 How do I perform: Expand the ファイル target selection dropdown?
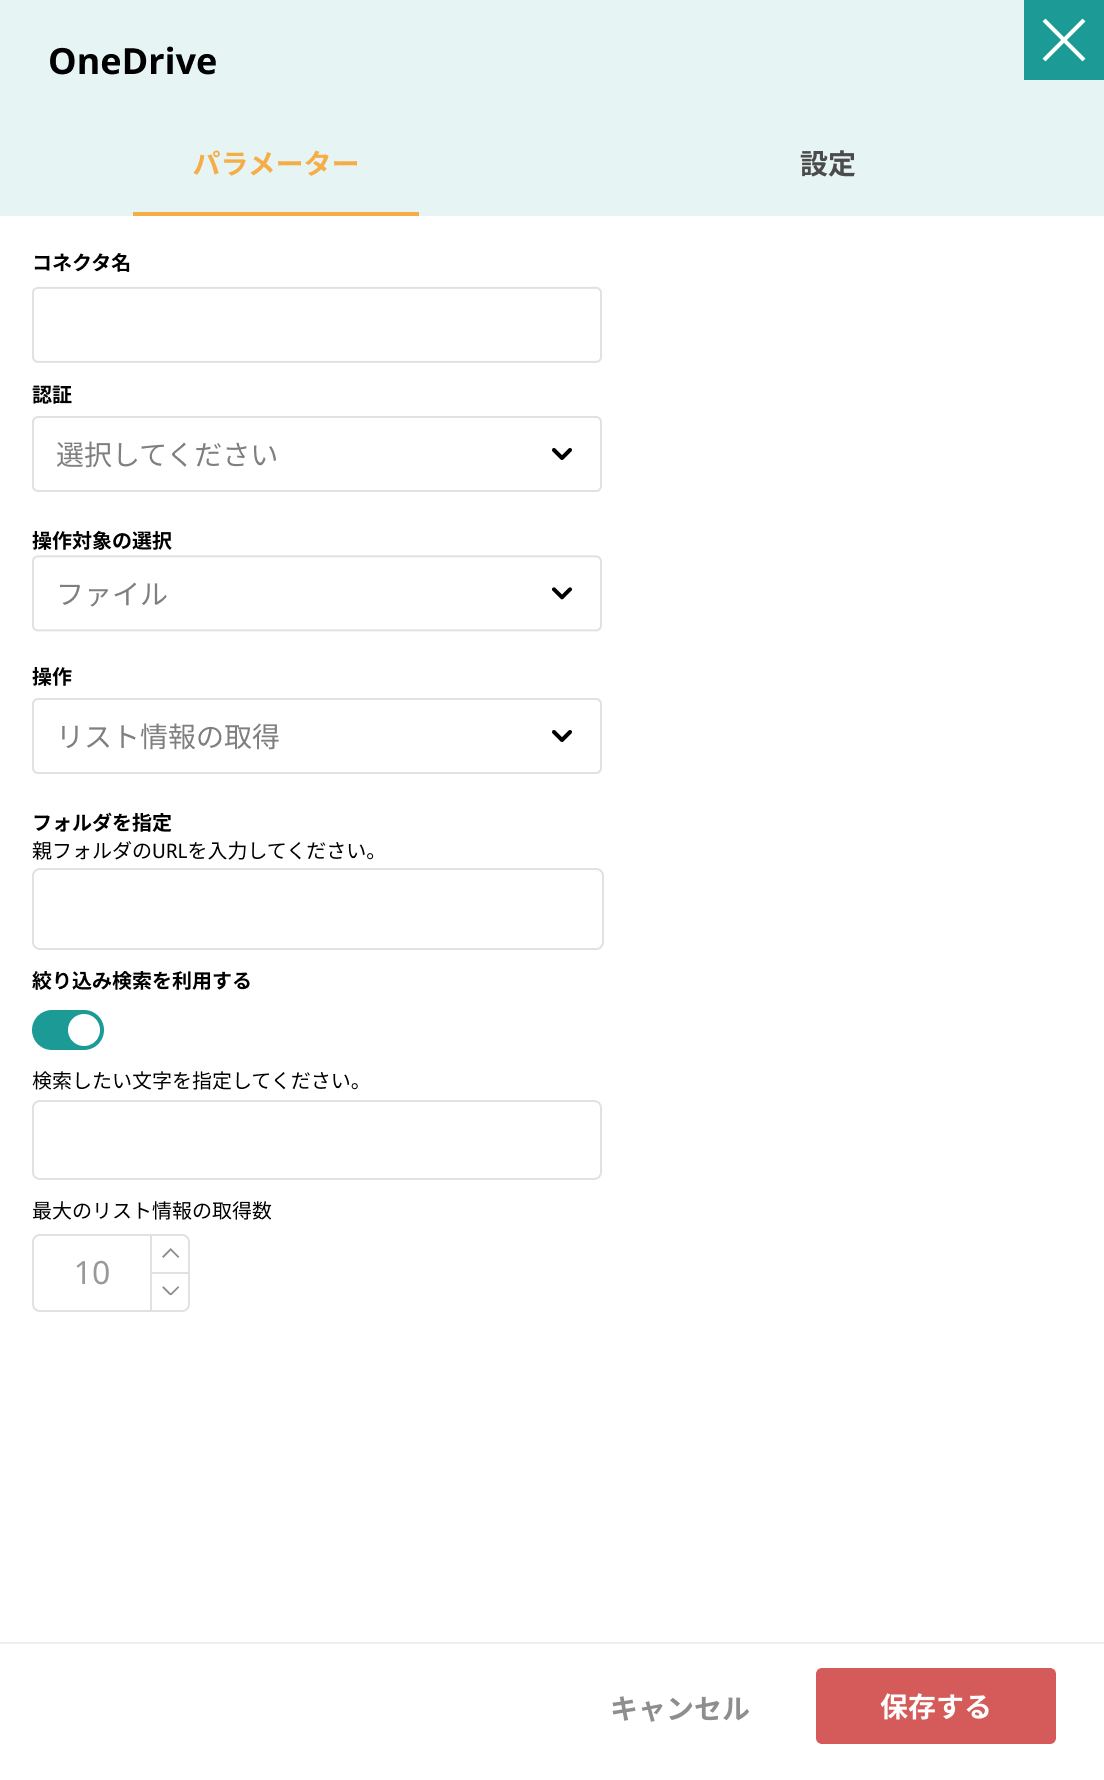[317, 593]
